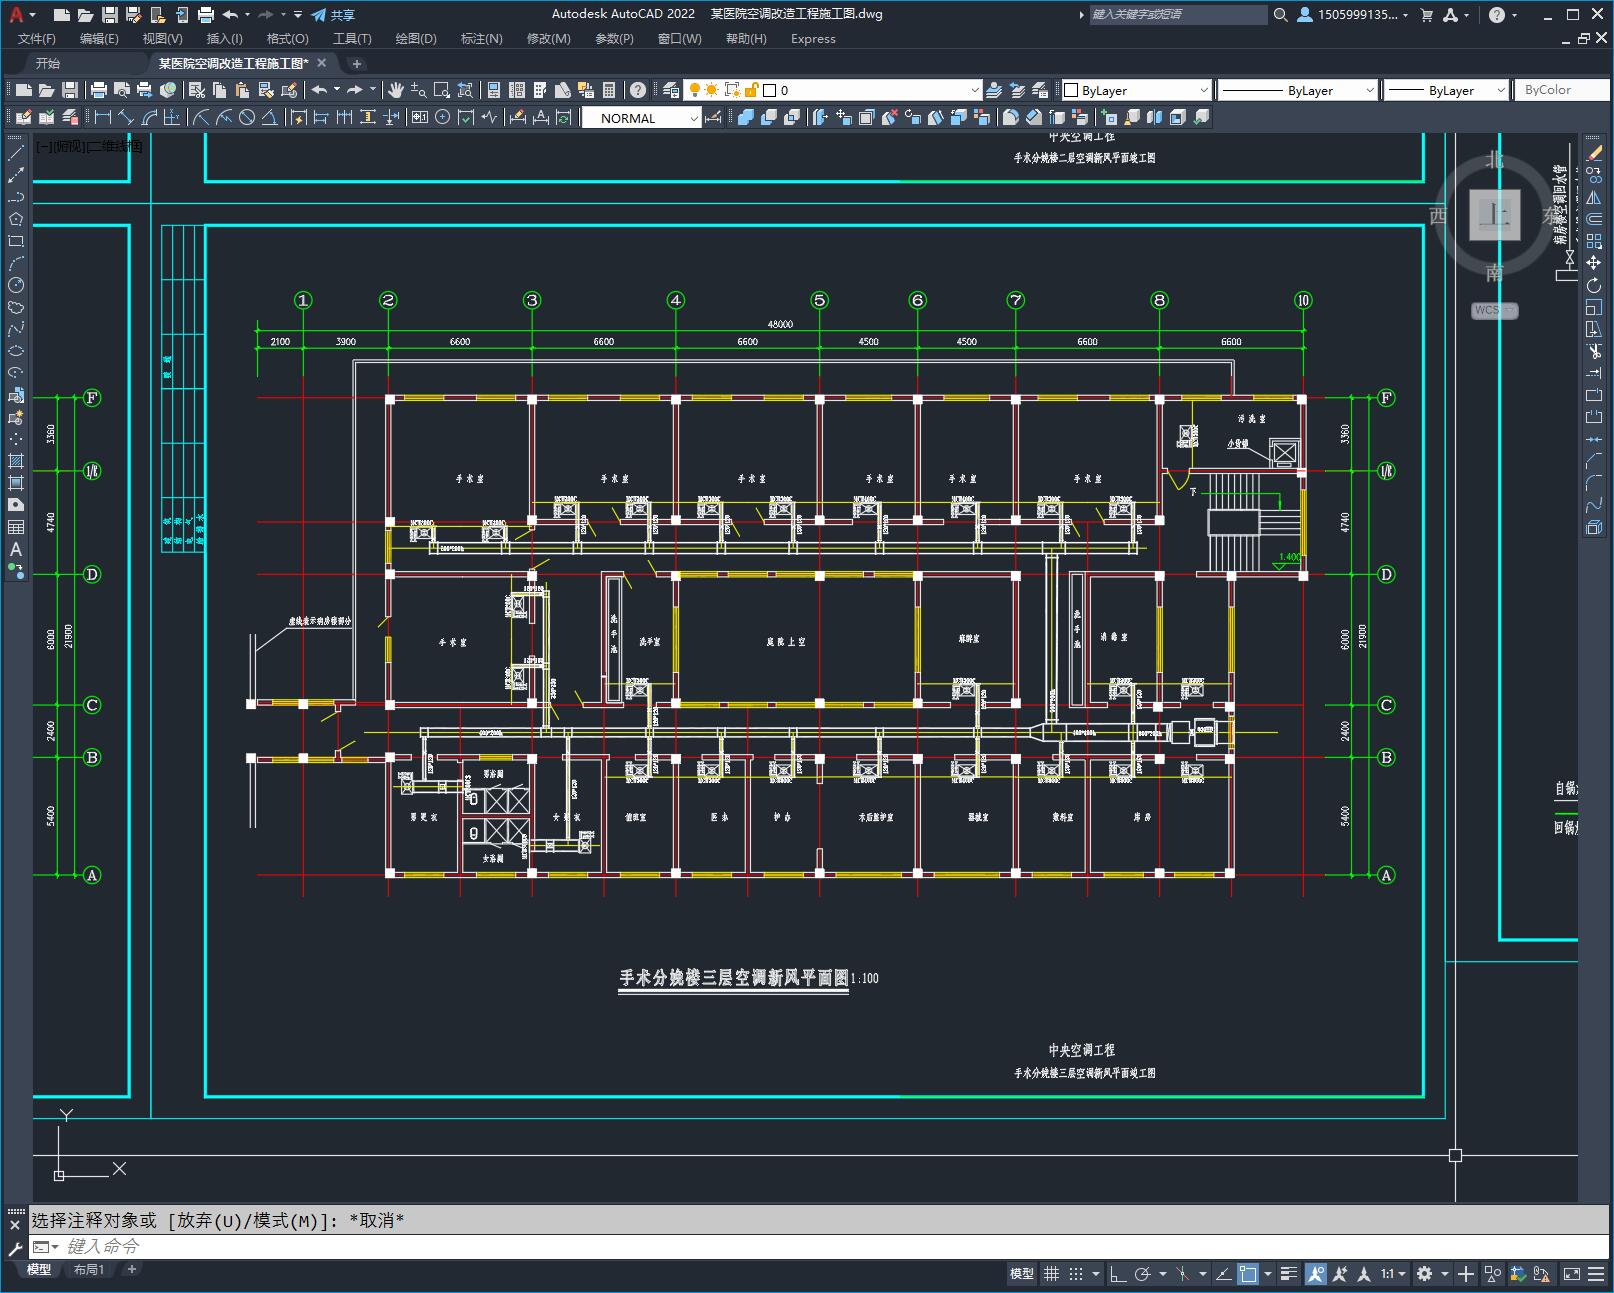Screen dimensions: 1614x1293
Task: Open the ByLayer color dropdown
Action: (x=1204, y=90)
